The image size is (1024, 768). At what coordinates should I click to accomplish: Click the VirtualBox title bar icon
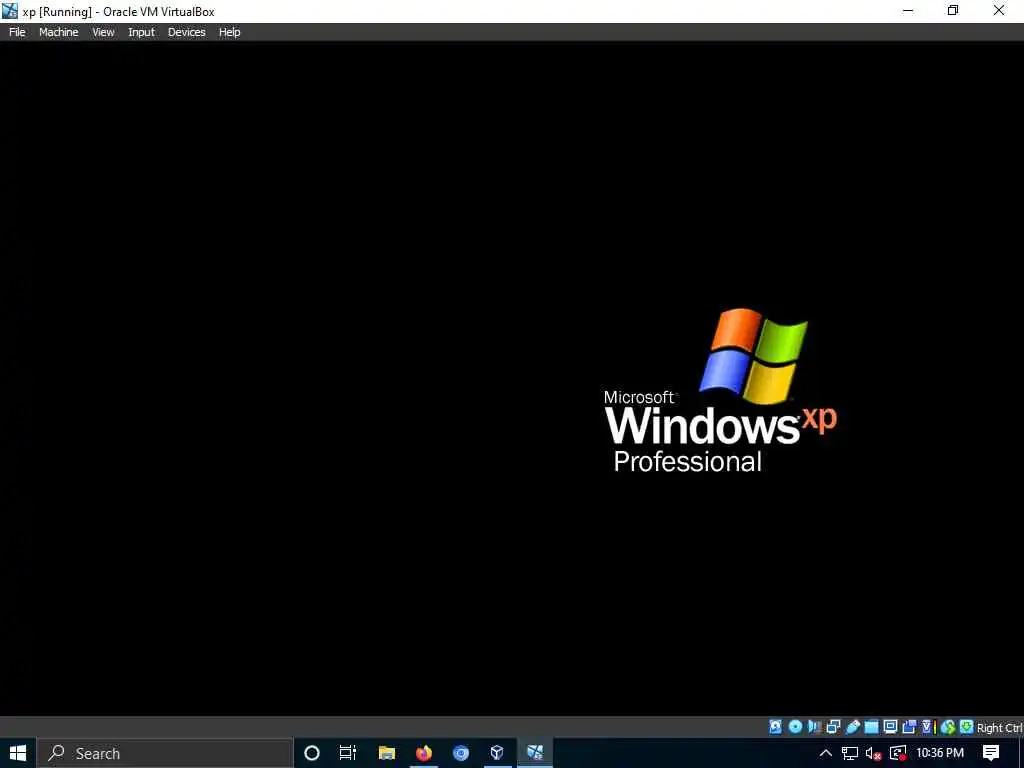tap(10, 11)
